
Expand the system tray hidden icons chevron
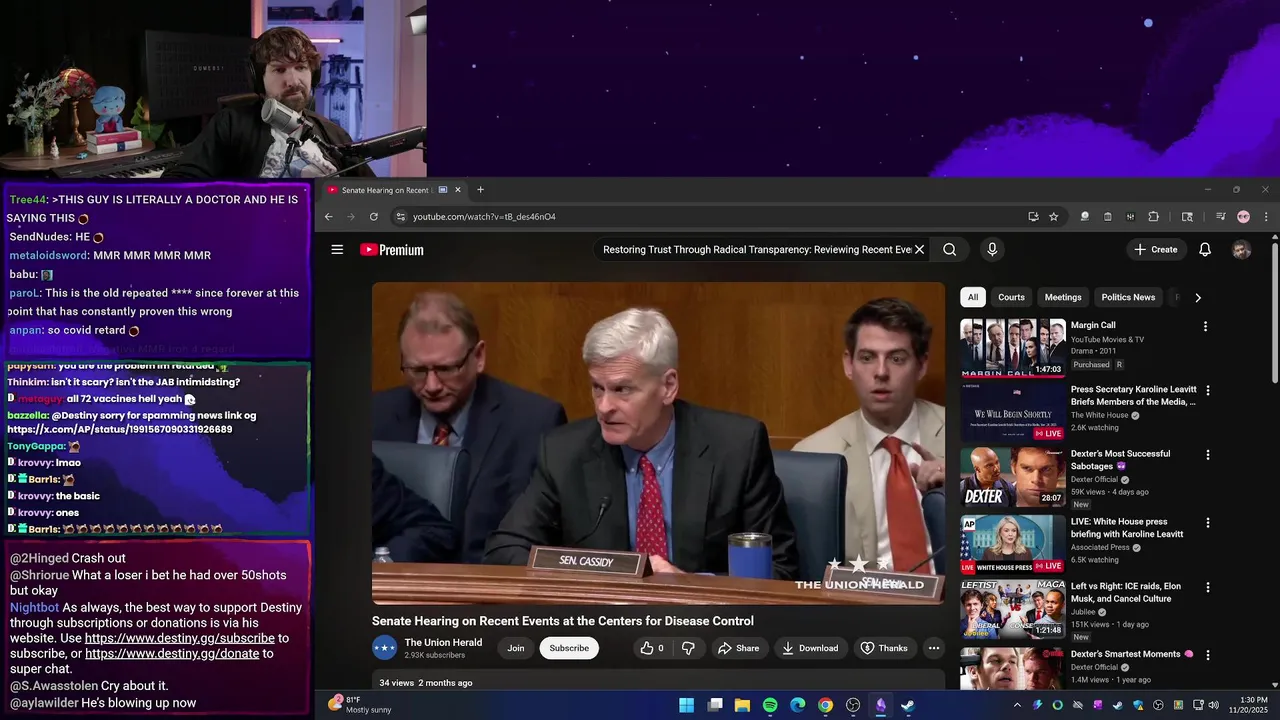(1017, 705)
